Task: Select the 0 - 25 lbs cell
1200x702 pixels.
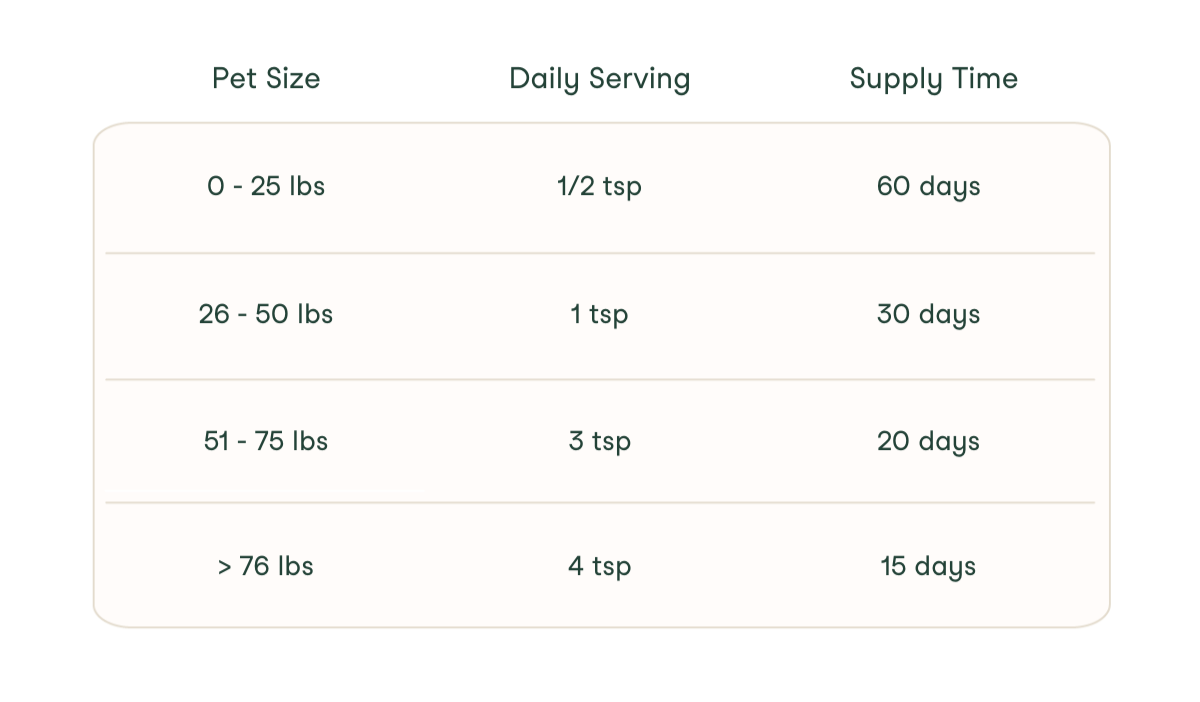Action: [x=266, y=187]
